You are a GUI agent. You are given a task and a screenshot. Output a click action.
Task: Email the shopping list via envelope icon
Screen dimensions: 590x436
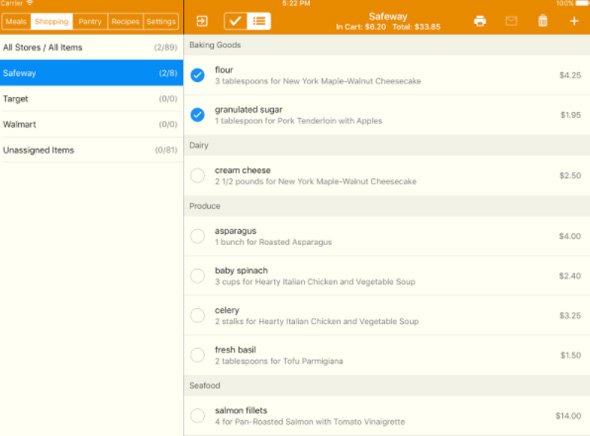pos(511,21)
